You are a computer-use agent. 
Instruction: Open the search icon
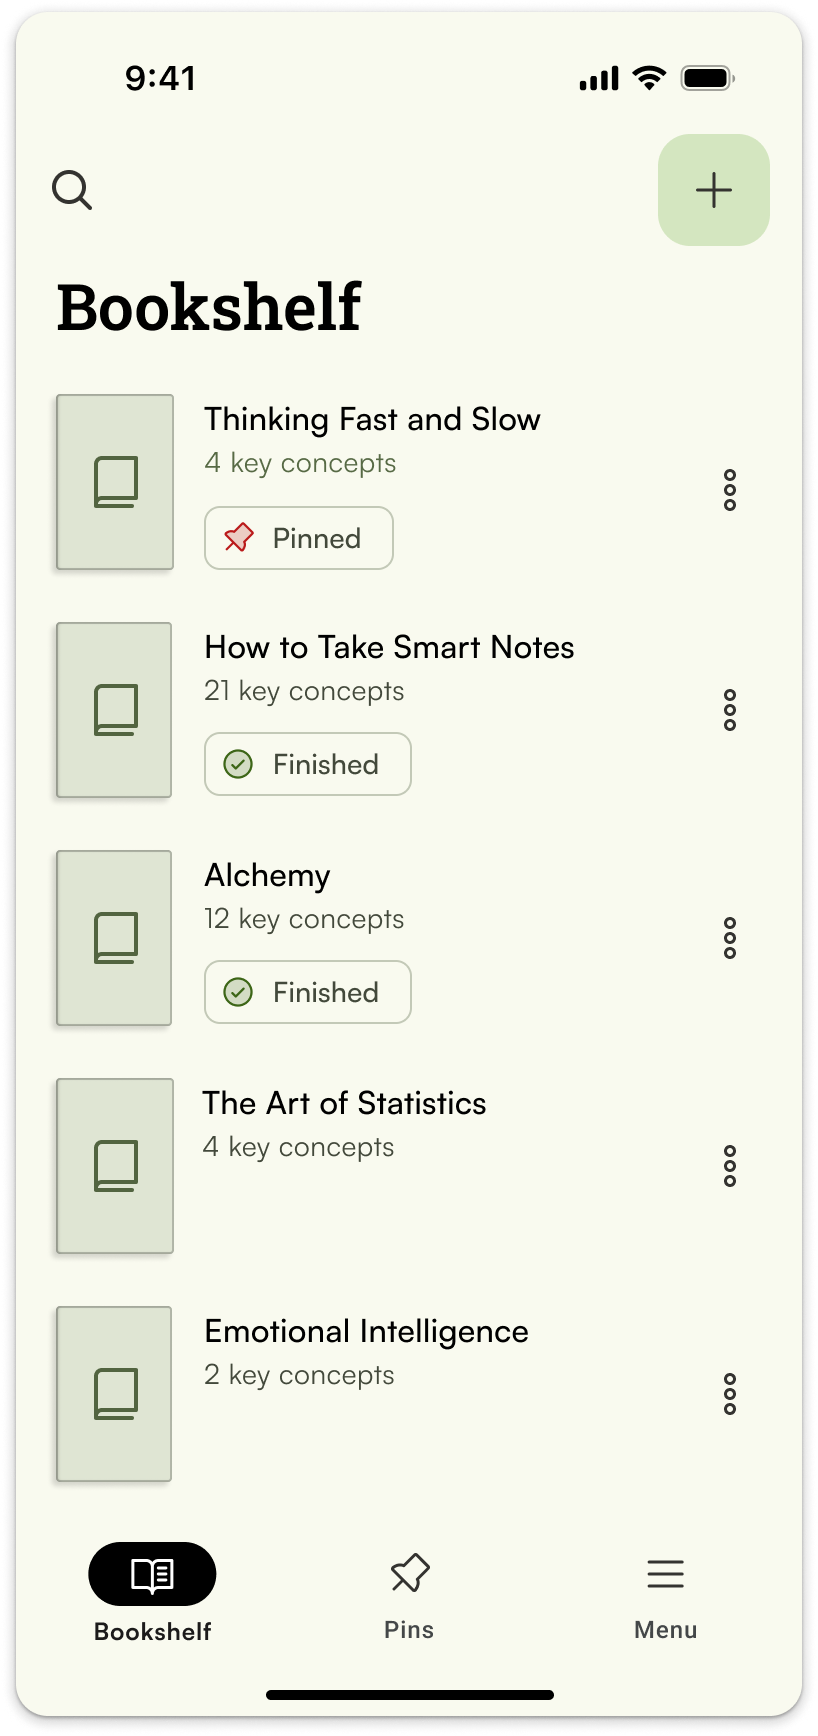pyautogui.click(x=72, y=190)
